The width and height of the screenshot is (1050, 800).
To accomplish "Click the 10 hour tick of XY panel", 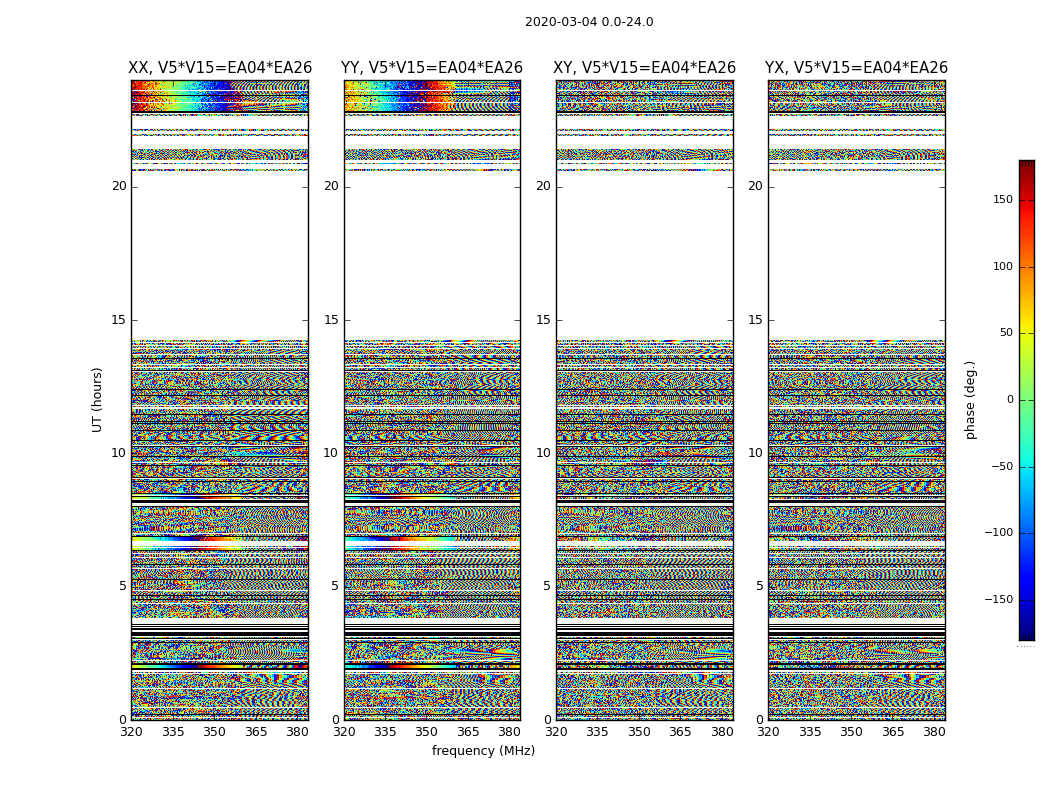I will [543, 453].
